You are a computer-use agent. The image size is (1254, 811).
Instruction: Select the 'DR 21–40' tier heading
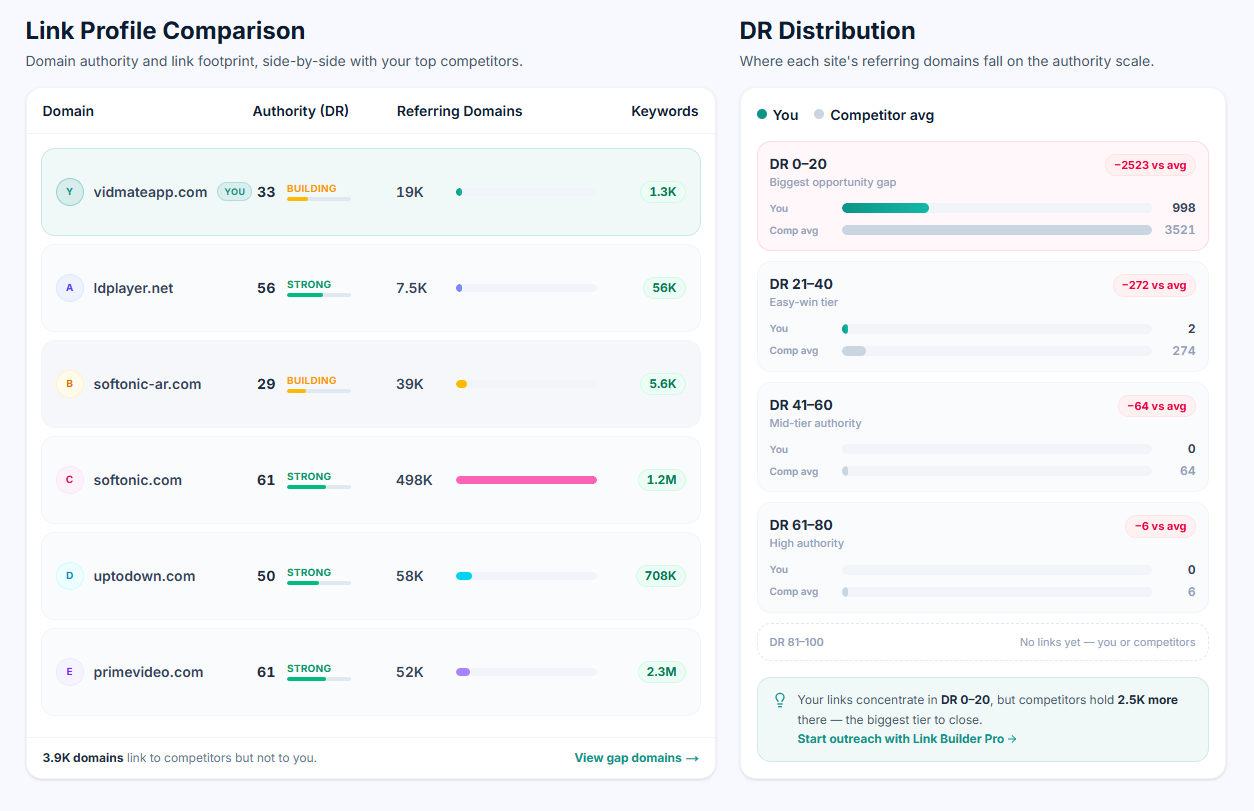(x=801, y=284)
